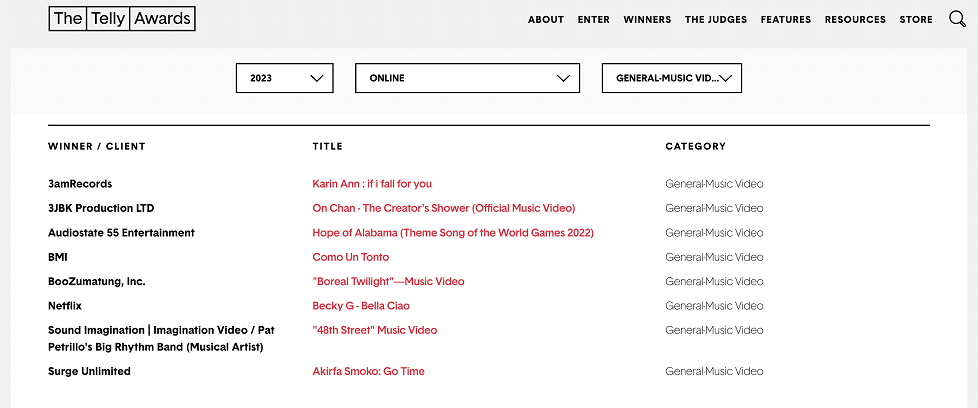Open the 2023 year dropdown

point(284,78)
